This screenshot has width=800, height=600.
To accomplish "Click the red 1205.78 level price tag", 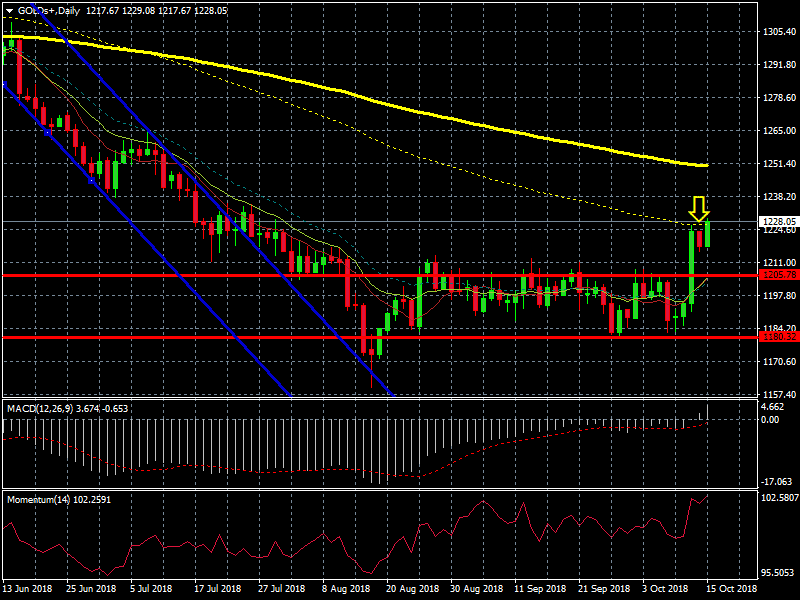I will pyautogui.click(x=778, y=274).
